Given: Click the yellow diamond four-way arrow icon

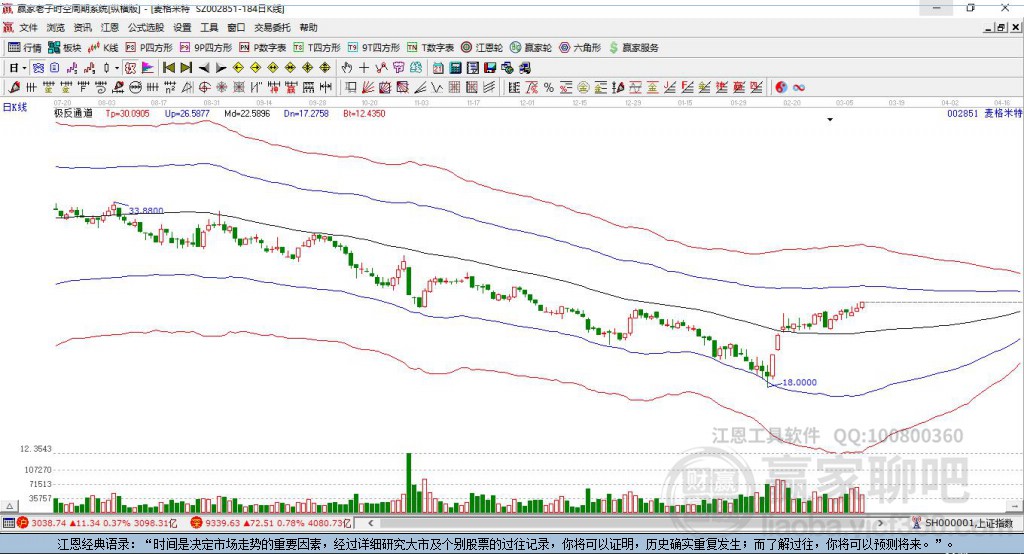Looking at the screenshot, I should coord(308,68).
